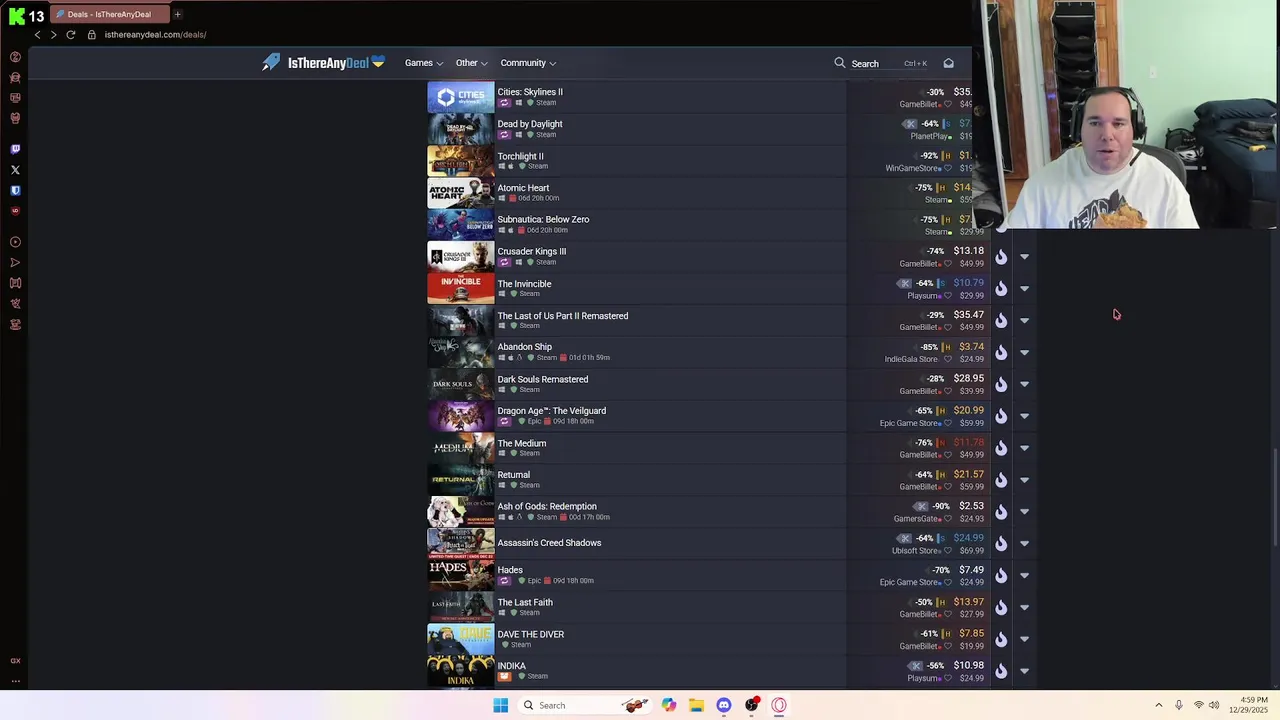Expand the dropdown arrow on The Last of Us Part II row
The height and width of the screenshot is (720, 1280).
coord(1024,321)
